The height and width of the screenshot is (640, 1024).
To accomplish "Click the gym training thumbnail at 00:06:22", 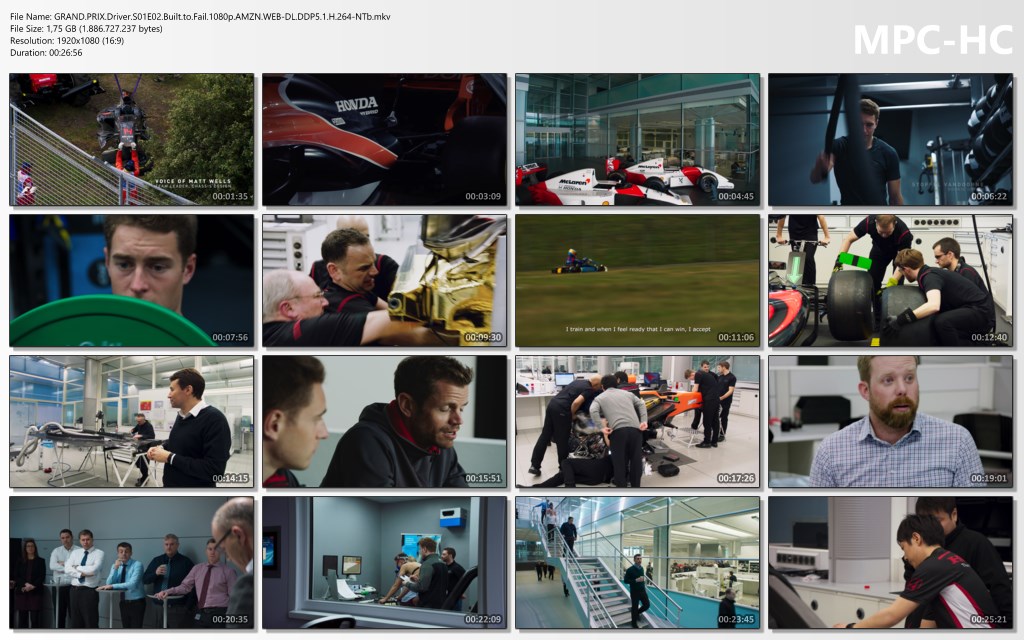I will coord(890,139).
